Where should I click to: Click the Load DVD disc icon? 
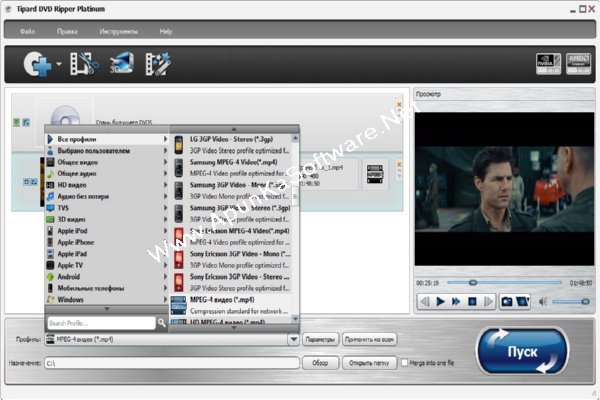pos(37,64)
